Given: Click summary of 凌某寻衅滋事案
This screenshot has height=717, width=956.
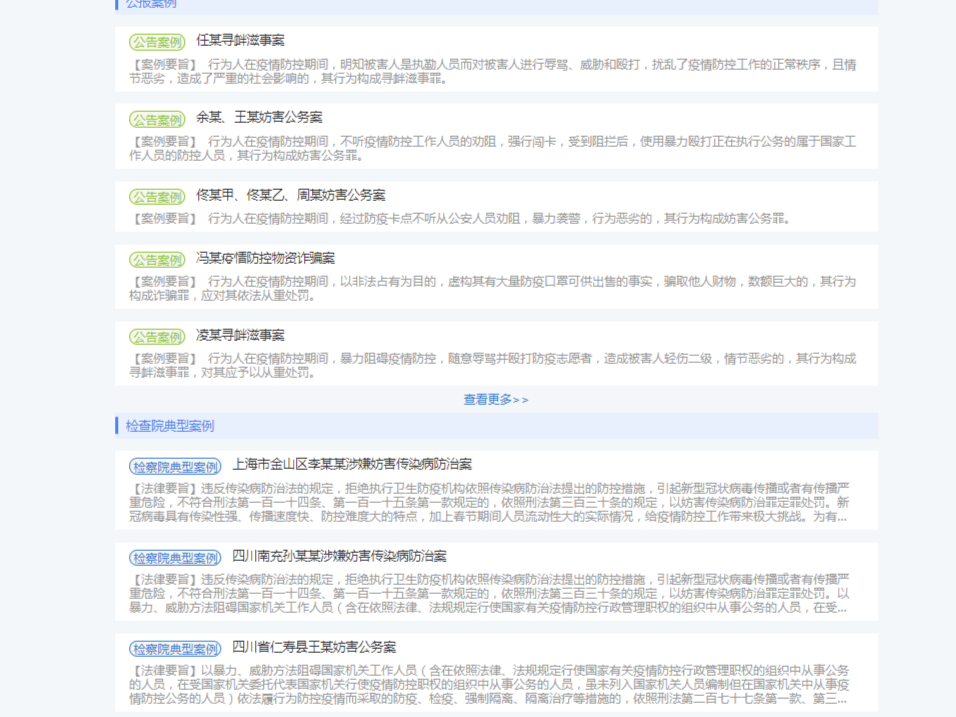Looking at the screenshot, I should point(493,365).
